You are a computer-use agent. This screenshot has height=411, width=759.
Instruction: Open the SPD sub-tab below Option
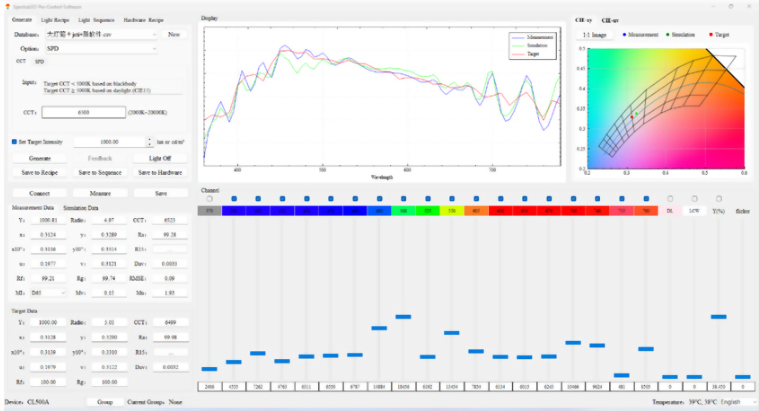pos(39,61)
